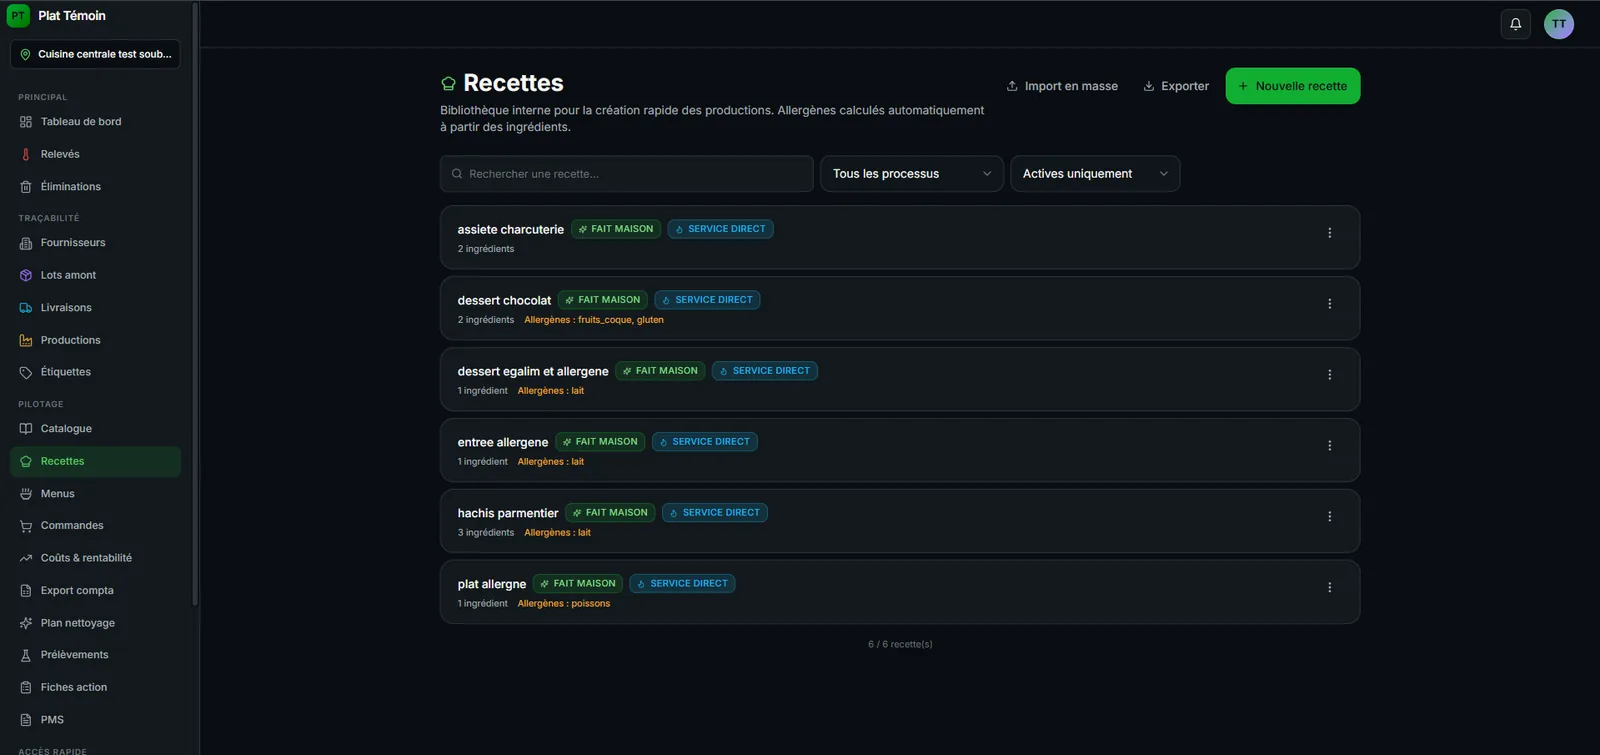Click the Nouvelle recette button
The height and width of the screenshot is (755, 1600).
coord(1292,86)
